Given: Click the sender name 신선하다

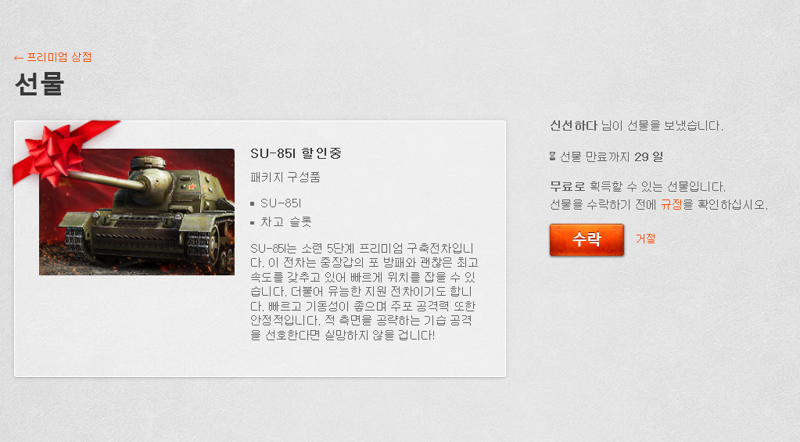Looking at the screenshot, I should point(573,126).
